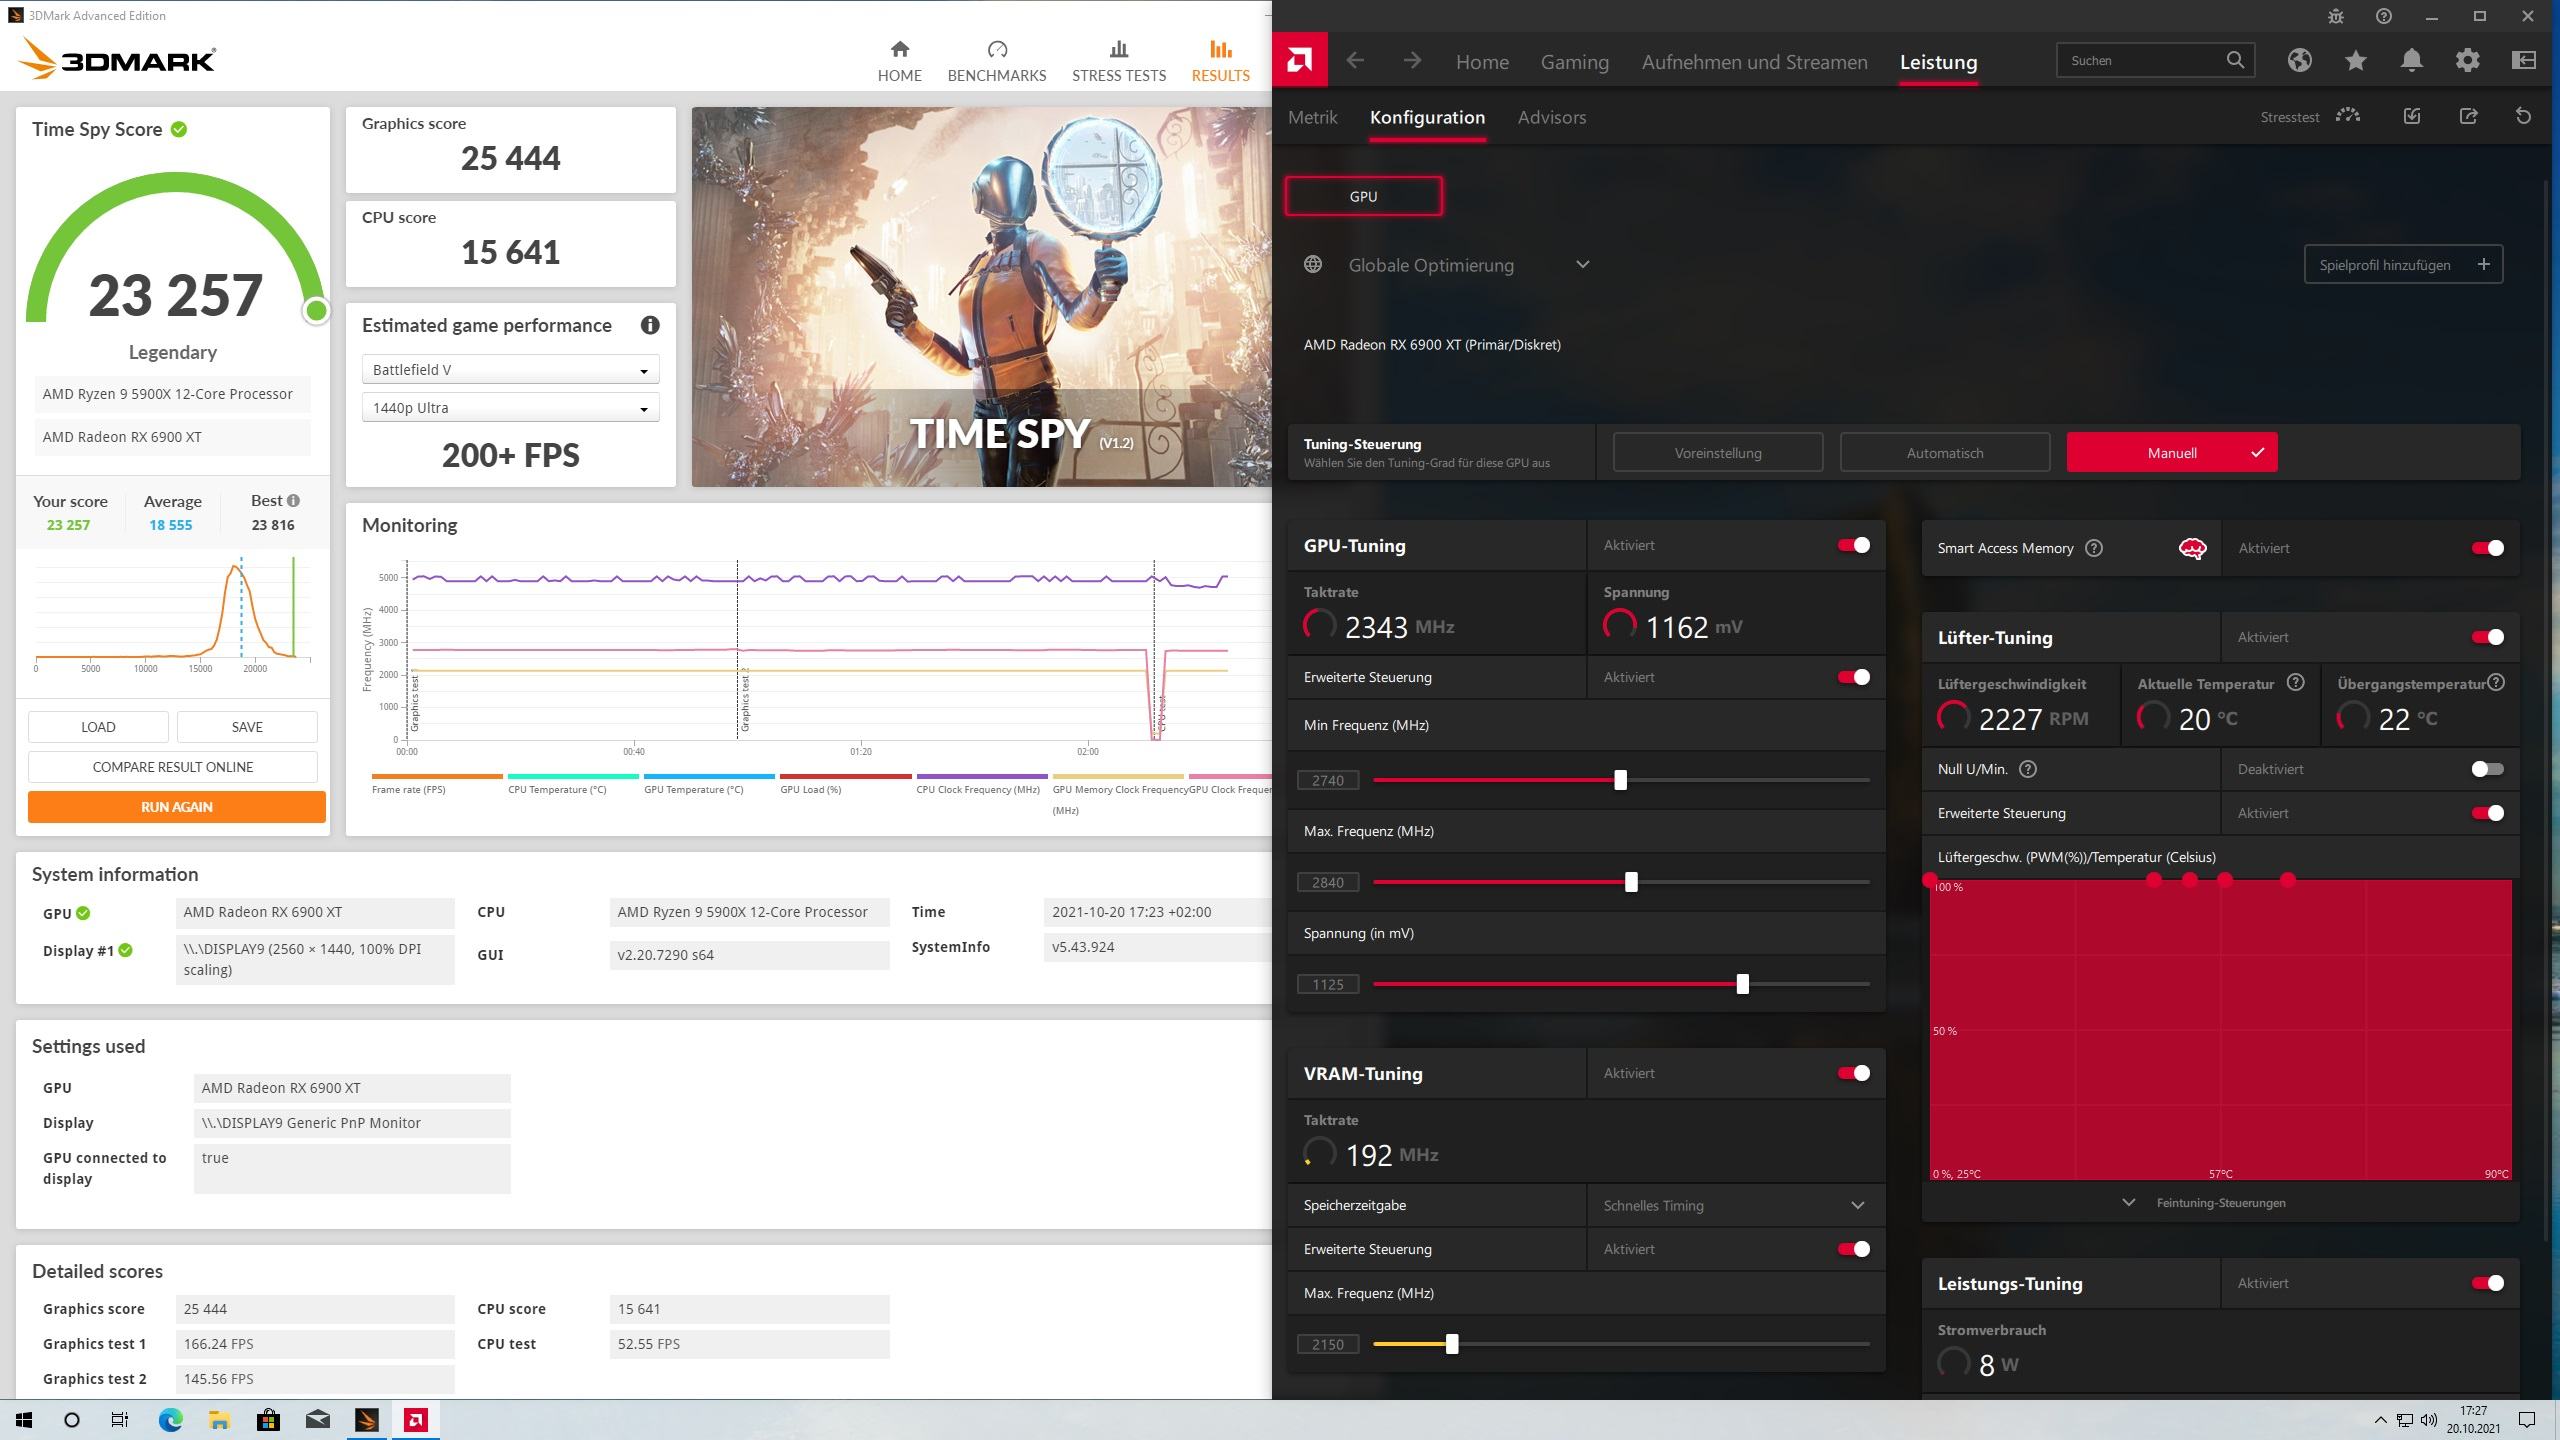Toggle Lüfter-Tuning switch
Image resolution: width=2560 pixels, height=1440 pixels.
[2487, 637]
